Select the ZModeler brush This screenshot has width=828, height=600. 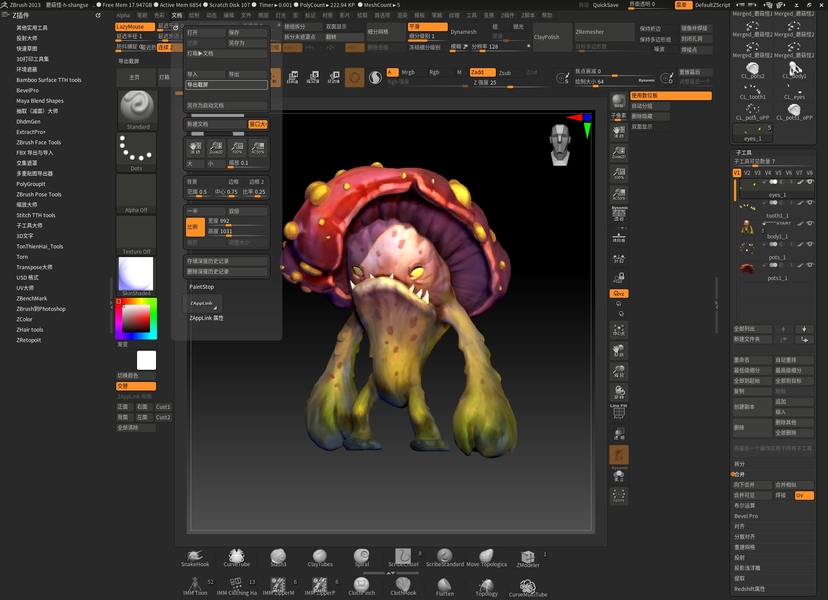pyautogui.click(x=528, y=558)
